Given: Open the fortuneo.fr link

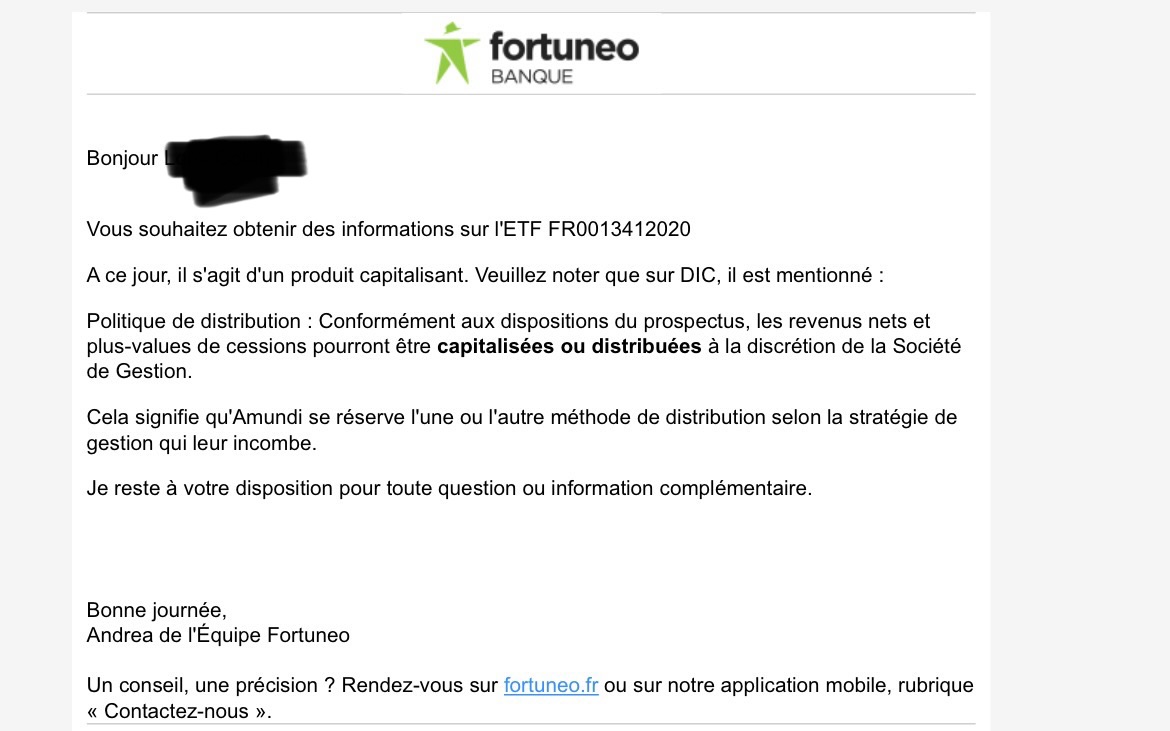Looking at the screenshot, I should pos(551,686).
